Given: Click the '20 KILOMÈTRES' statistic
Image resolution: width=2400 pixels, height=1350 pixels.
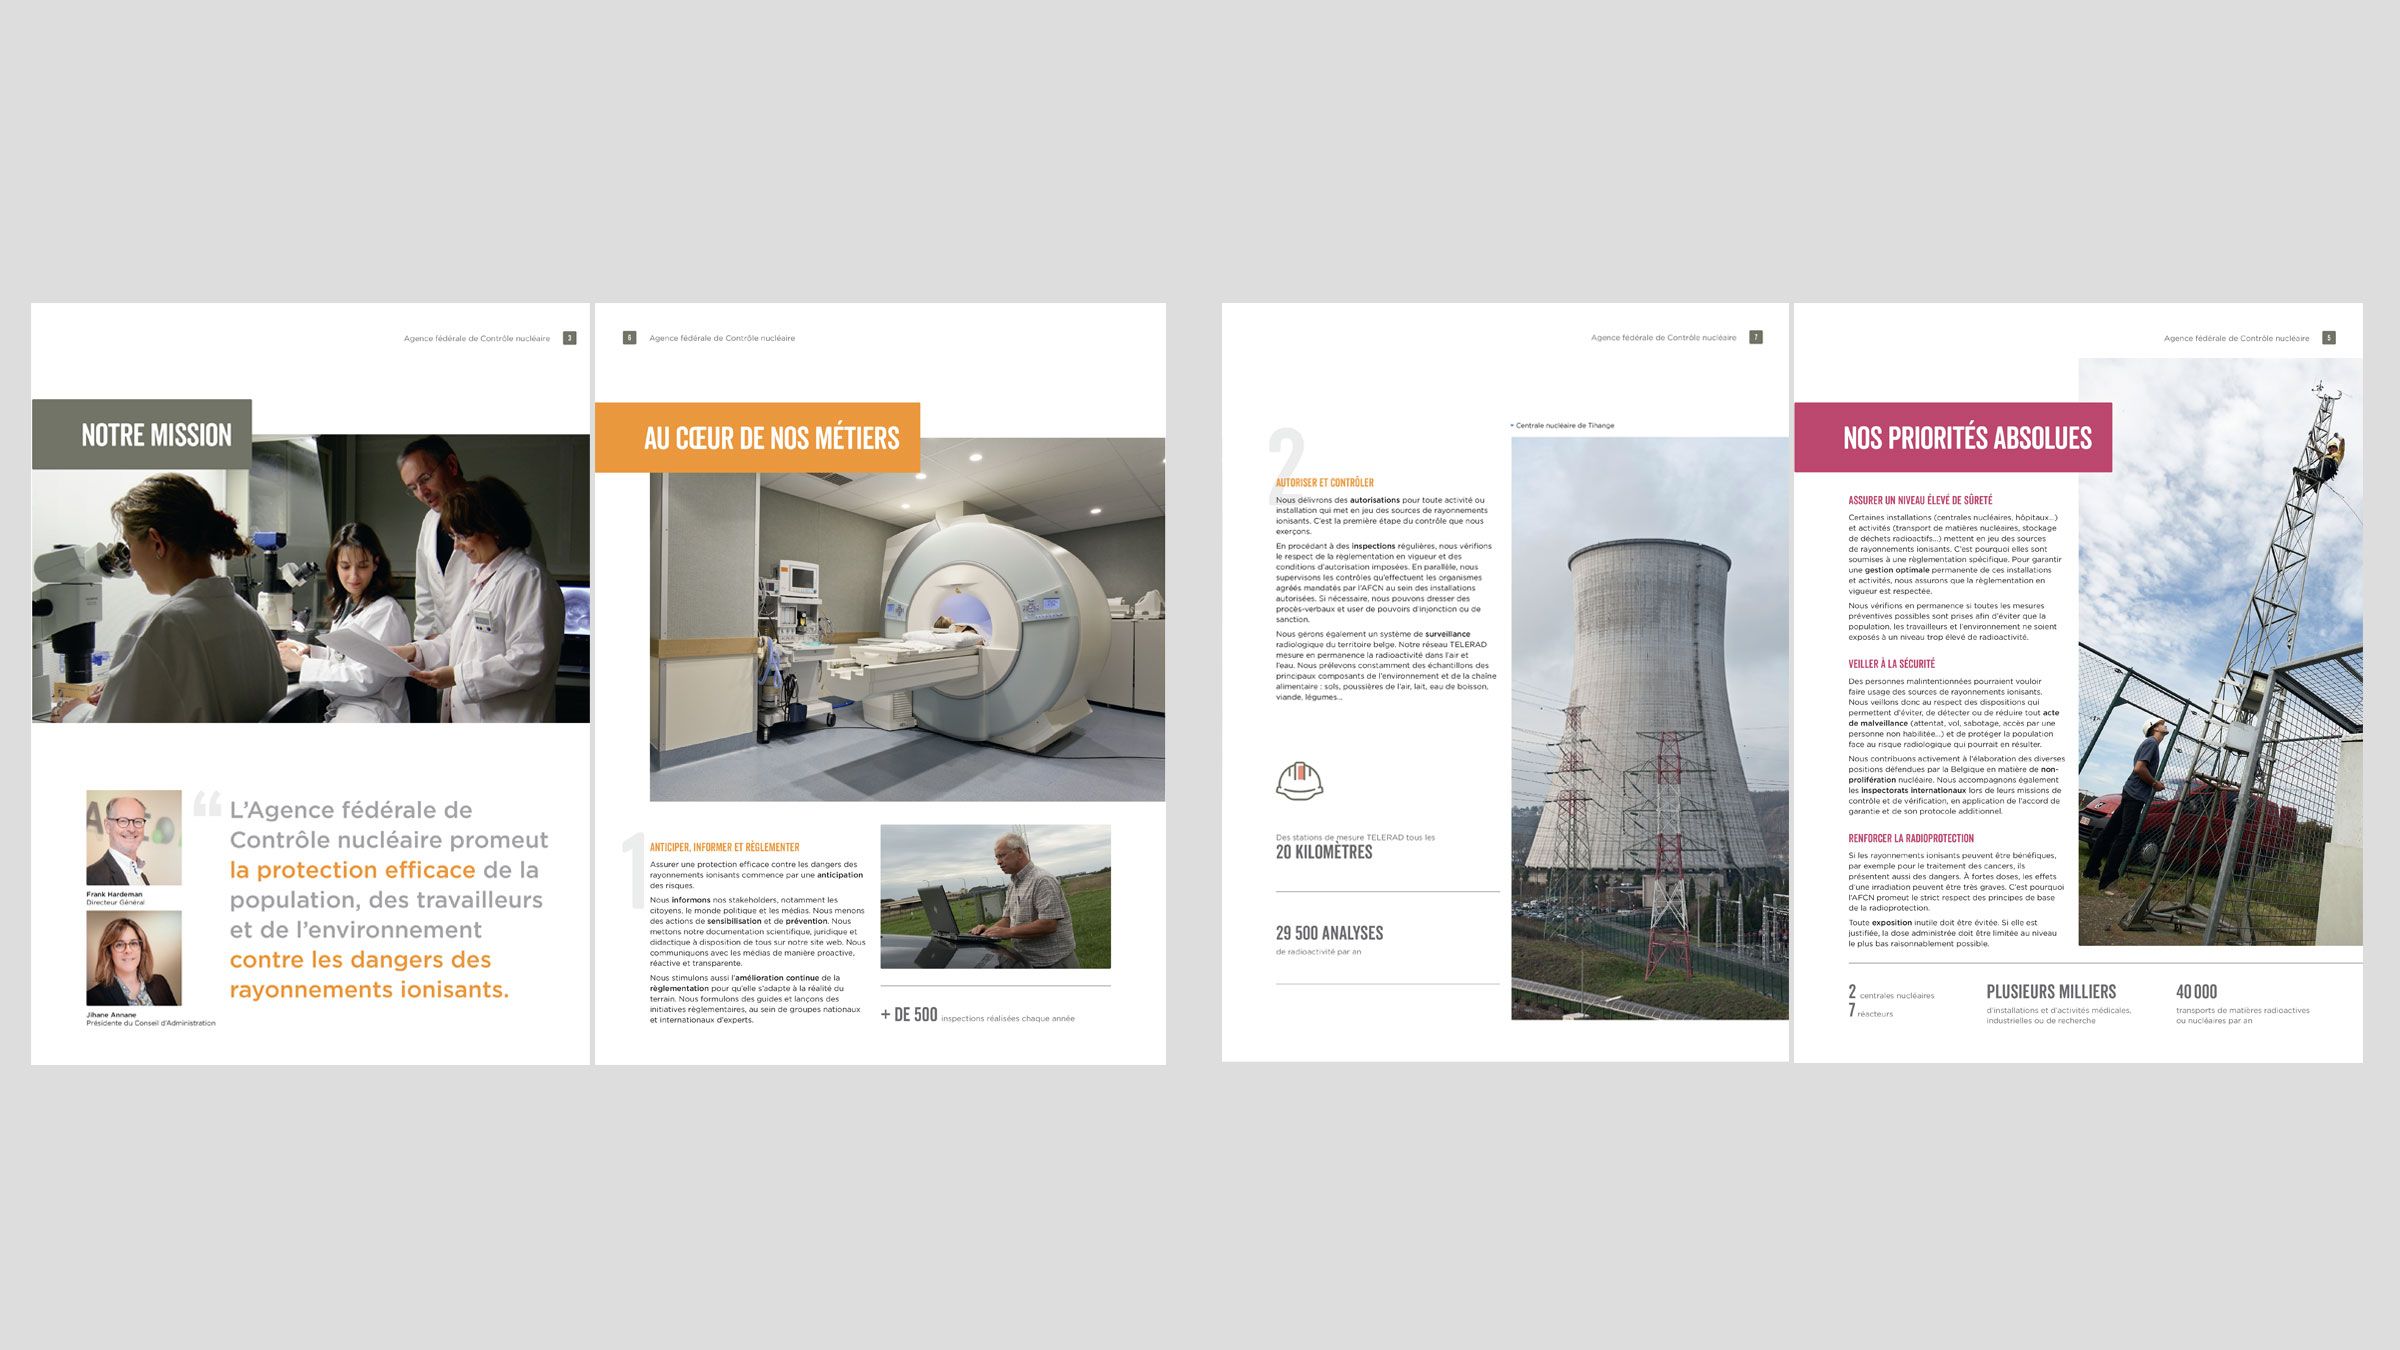Looking at the screenshot, I should pyautogui.click(x=1324, y=852).
